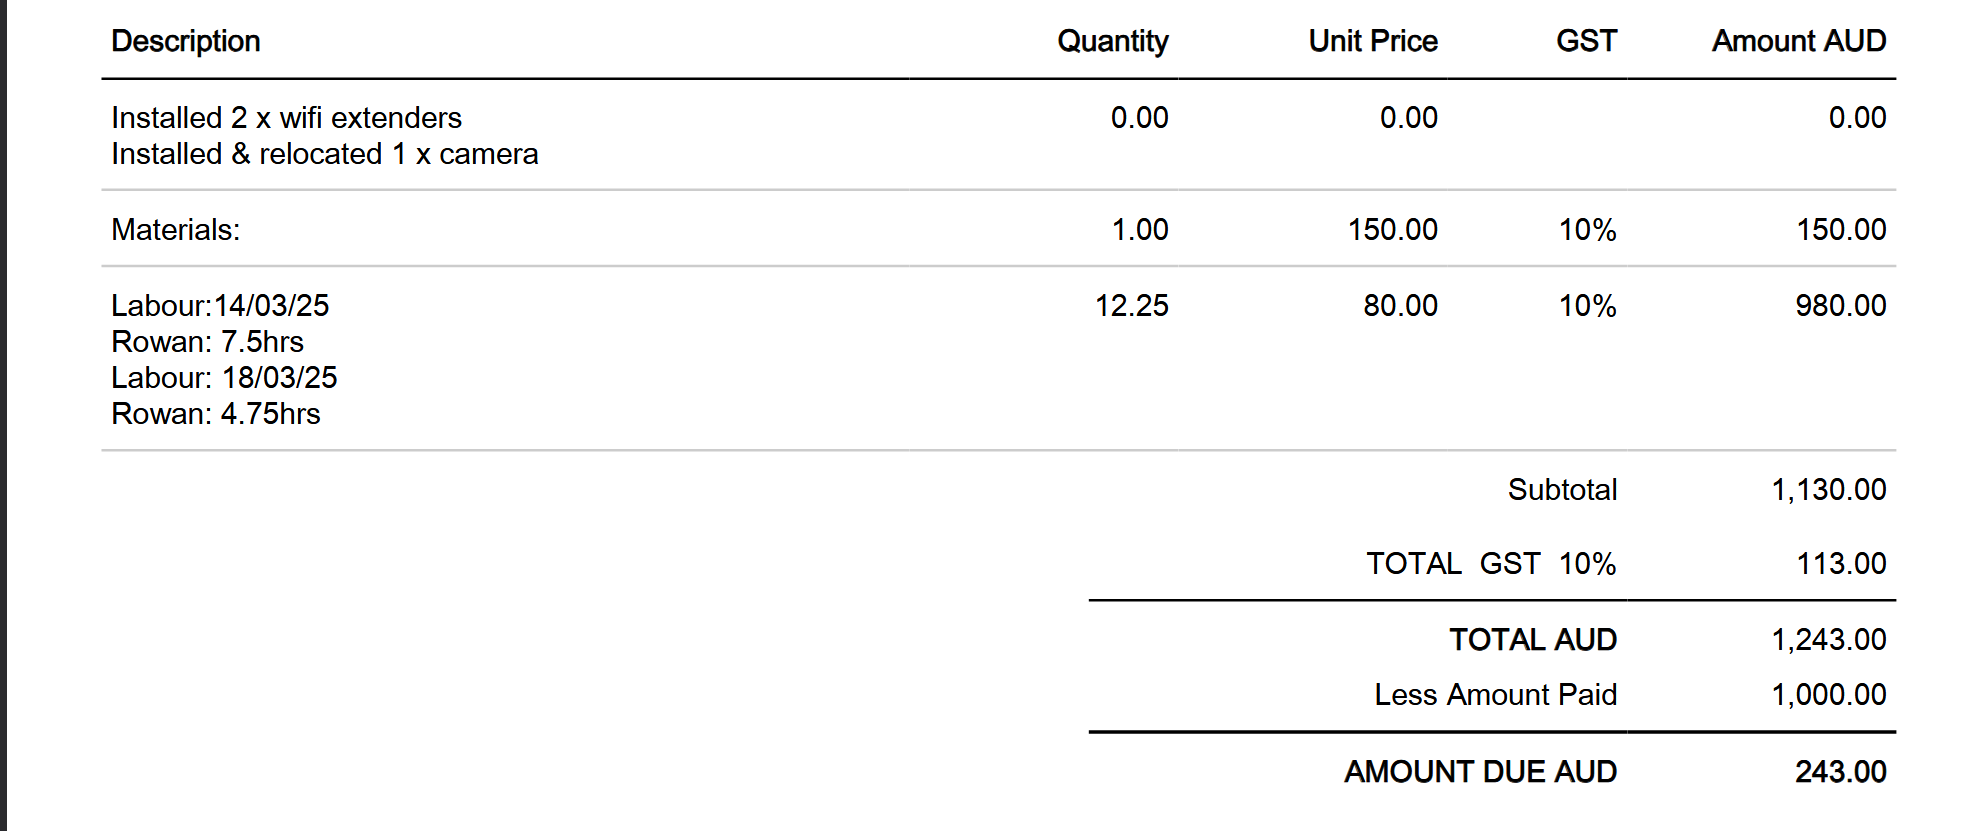Click the Description column header
Screen dimensions: 1986x831
(186, 41)
